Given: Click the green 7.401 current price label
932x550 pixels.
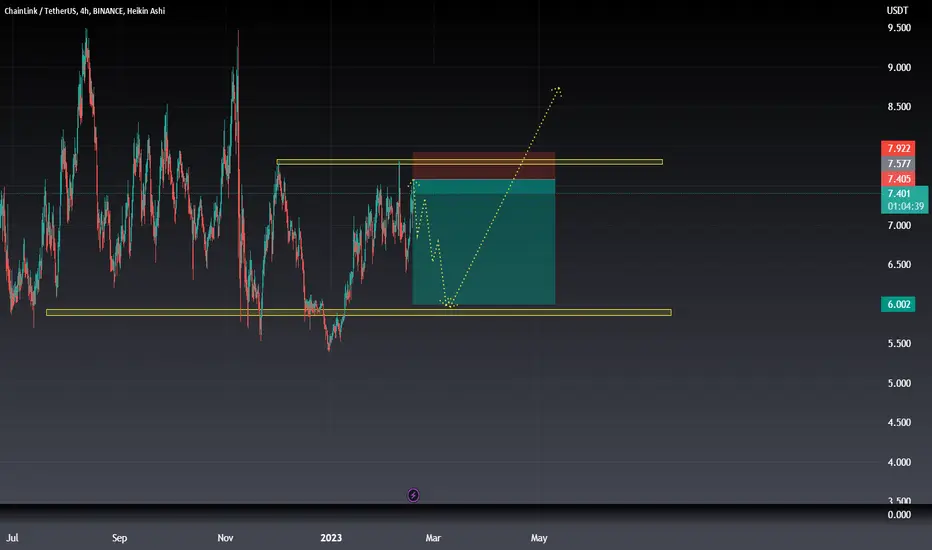Looking at the screenshot, I should 898,193.
